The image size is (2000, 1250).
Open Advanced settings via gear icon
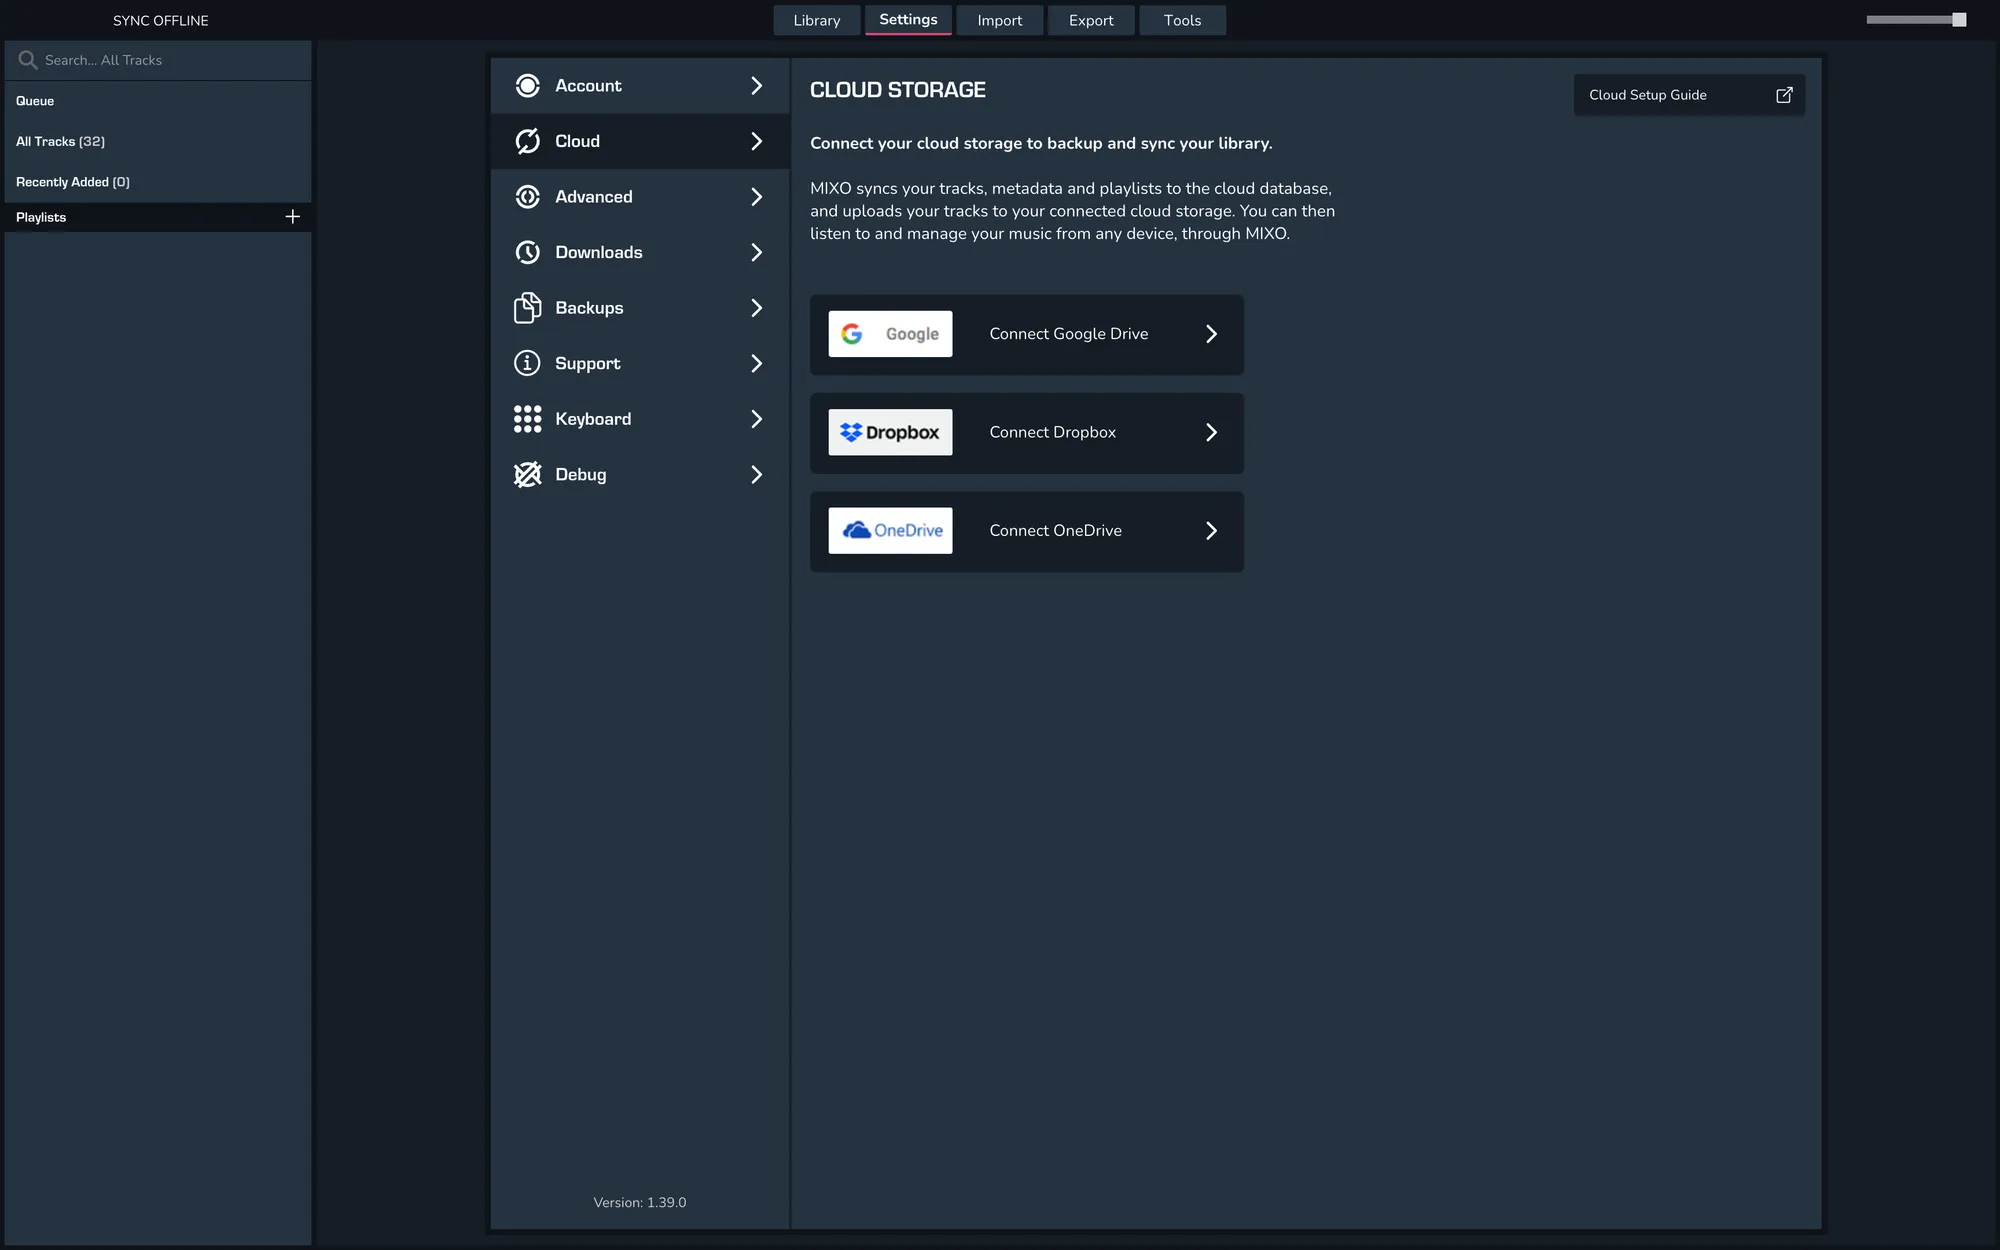pos(527,197)
